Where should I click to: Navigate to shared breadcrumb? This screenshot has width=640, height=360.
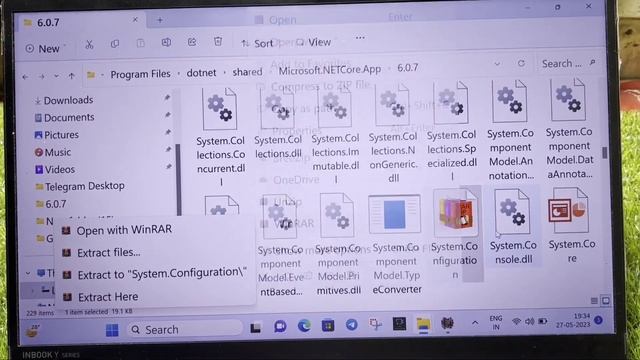247,72
